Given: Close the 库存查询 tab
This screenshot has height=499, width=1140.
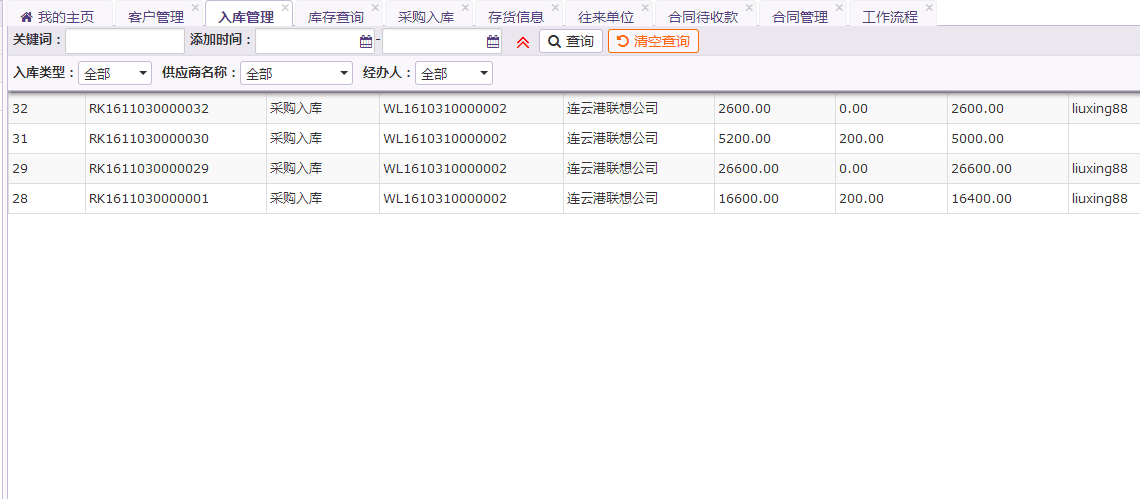Looking at the screenshot, I should (375, 8).
